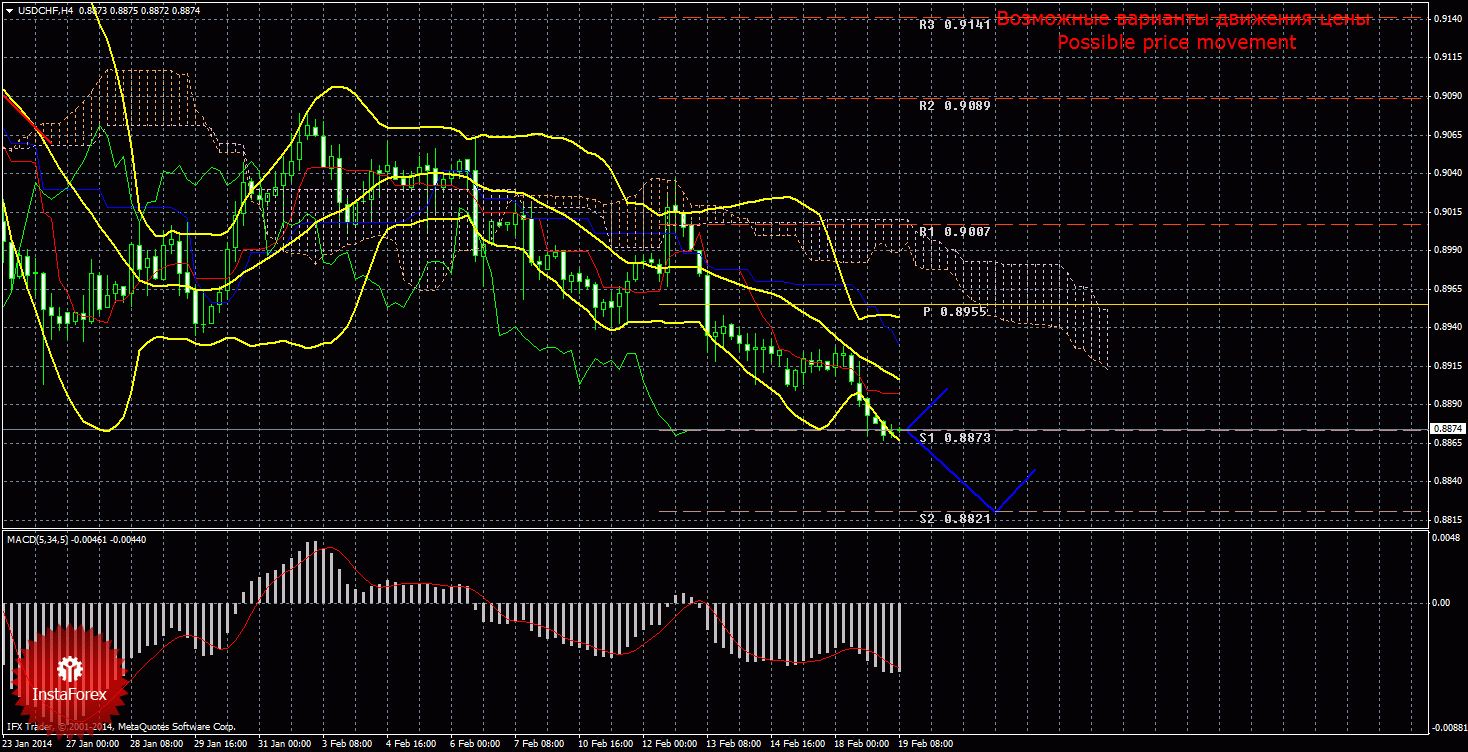Click the P 0.8955 pivot point label
The height and width of the screenshot is (752, 1468).
point(954,312)
